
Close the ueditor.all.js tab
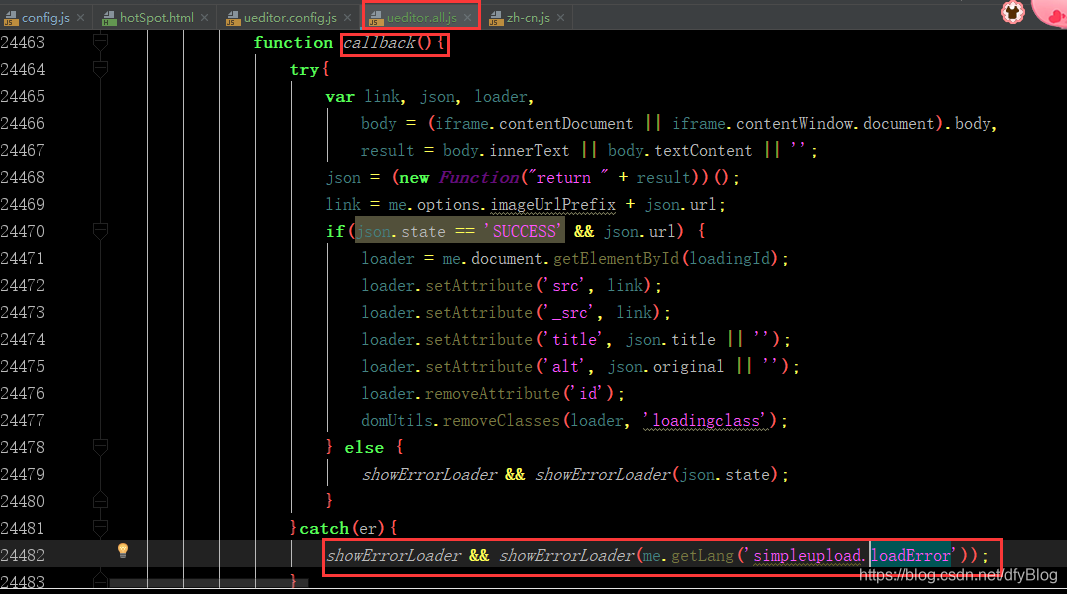(x=467, y=18)
